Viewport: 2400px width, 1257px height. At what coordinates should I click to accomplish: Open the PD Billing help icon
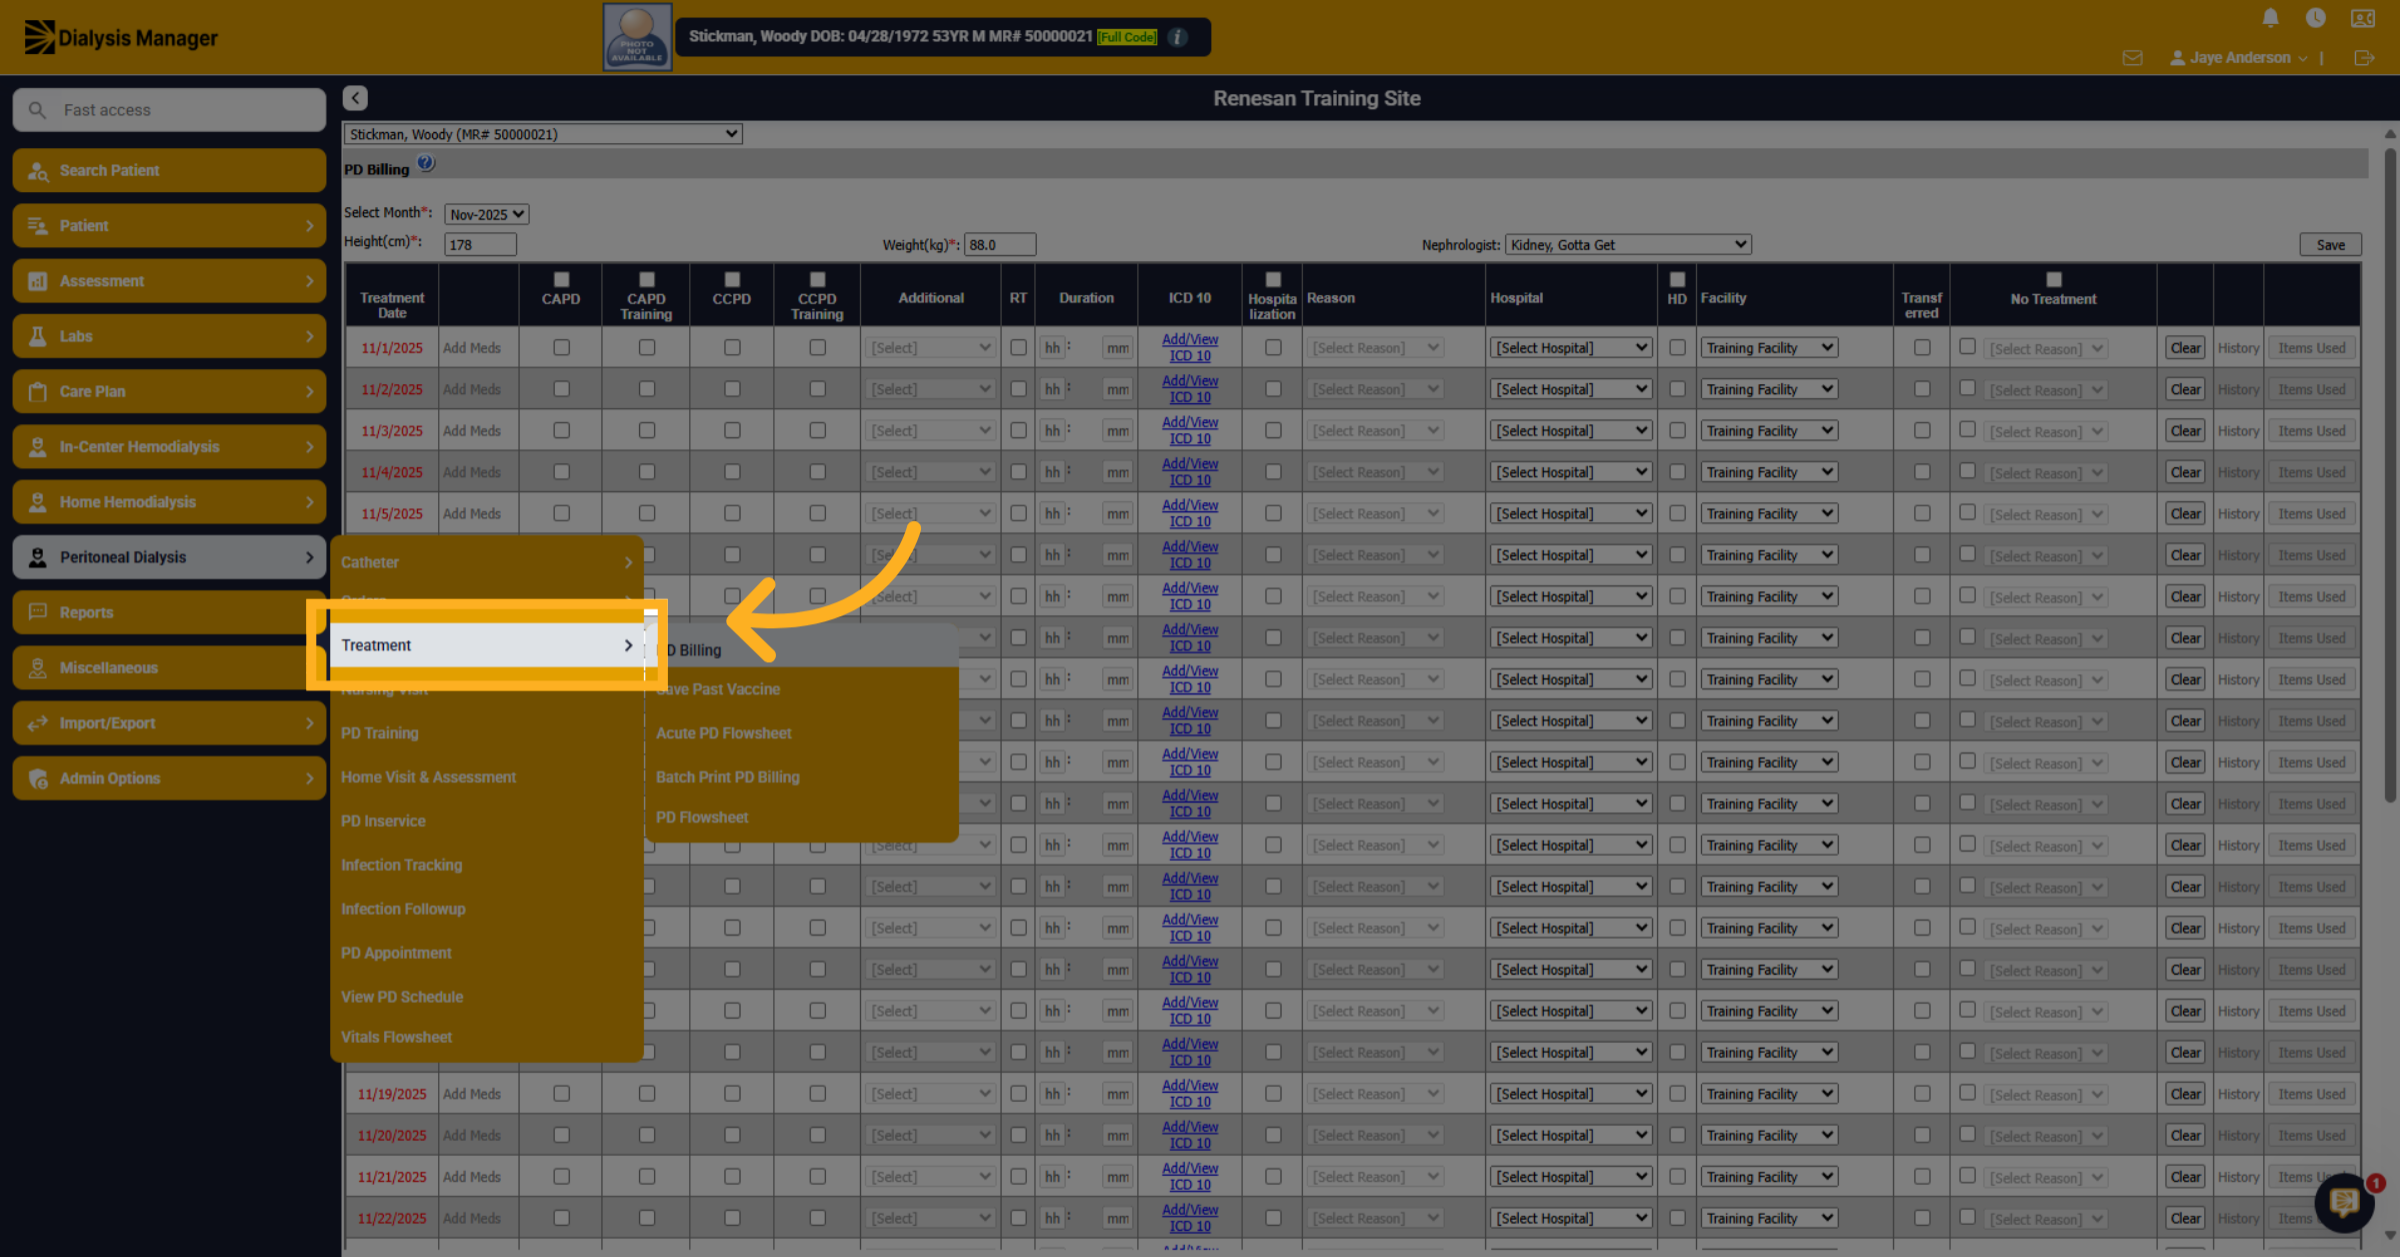tap(426, 164)
